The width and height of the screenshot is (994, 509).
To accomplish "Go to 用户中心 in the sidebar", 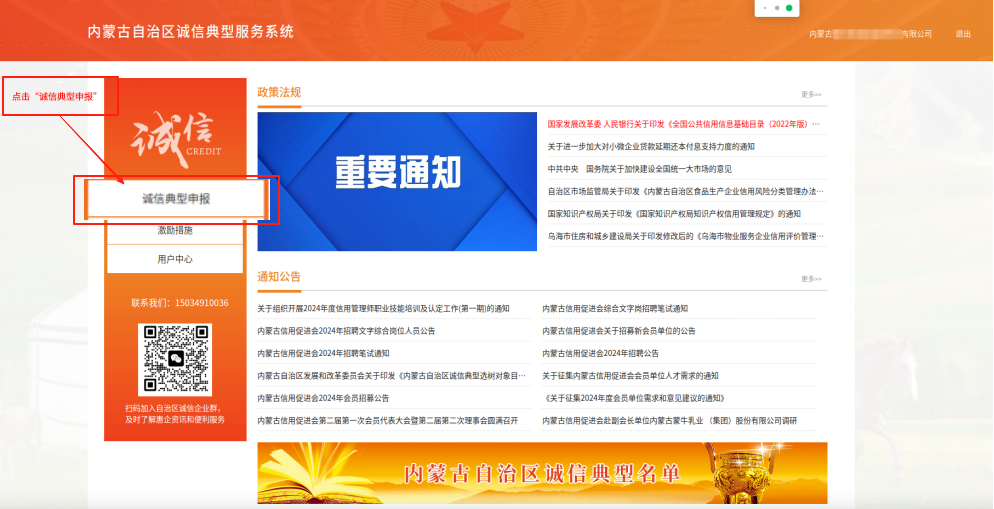I will [175, 259].
